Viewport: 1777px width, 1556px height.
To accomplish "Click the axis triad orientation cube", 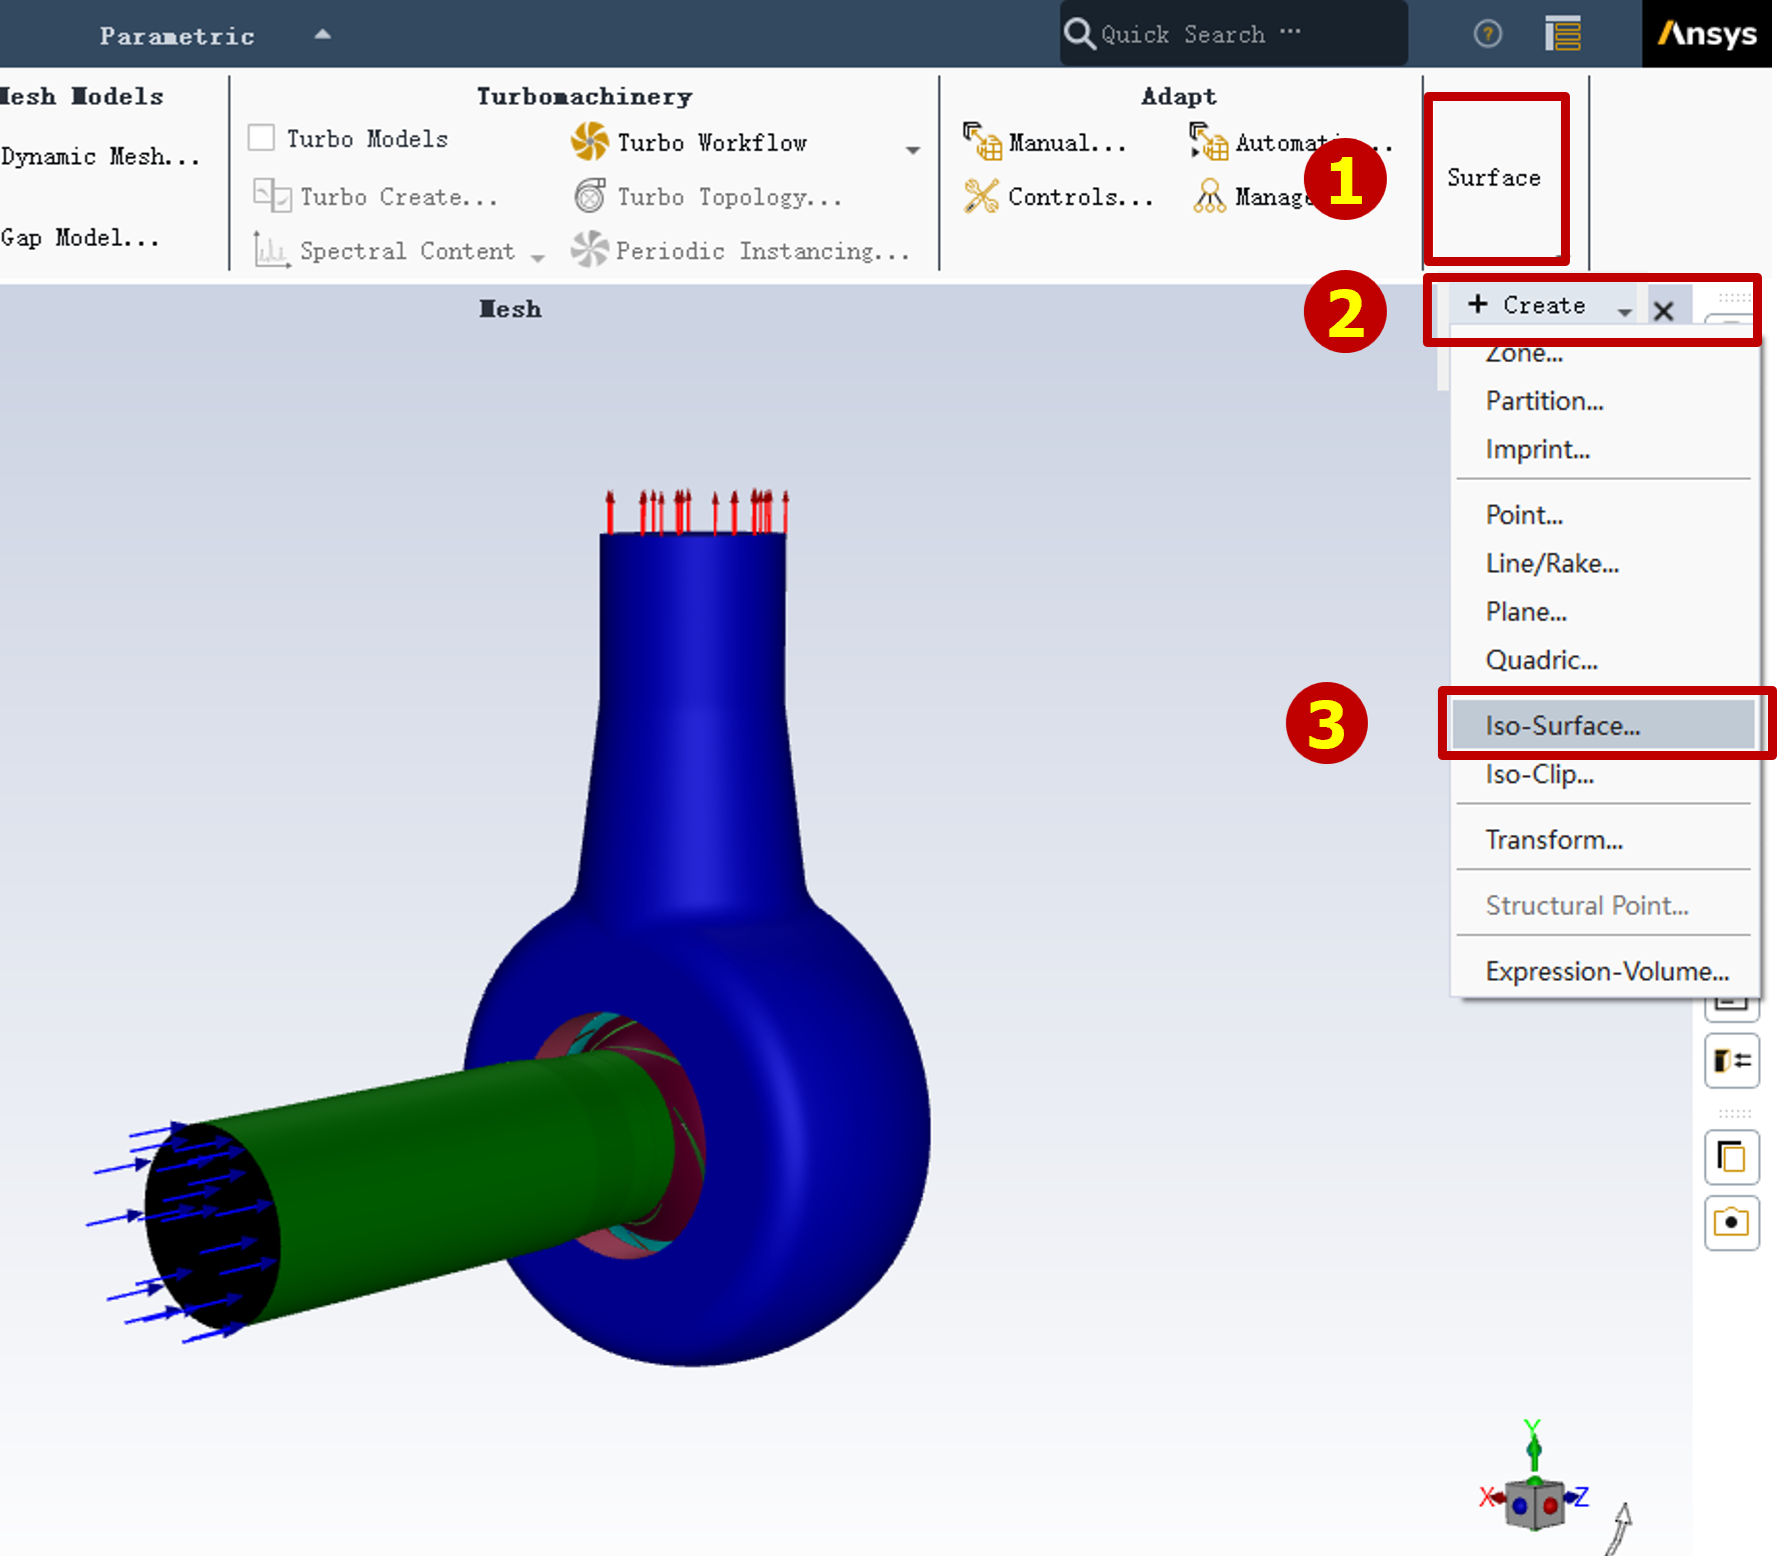I will point(1534,1499).
